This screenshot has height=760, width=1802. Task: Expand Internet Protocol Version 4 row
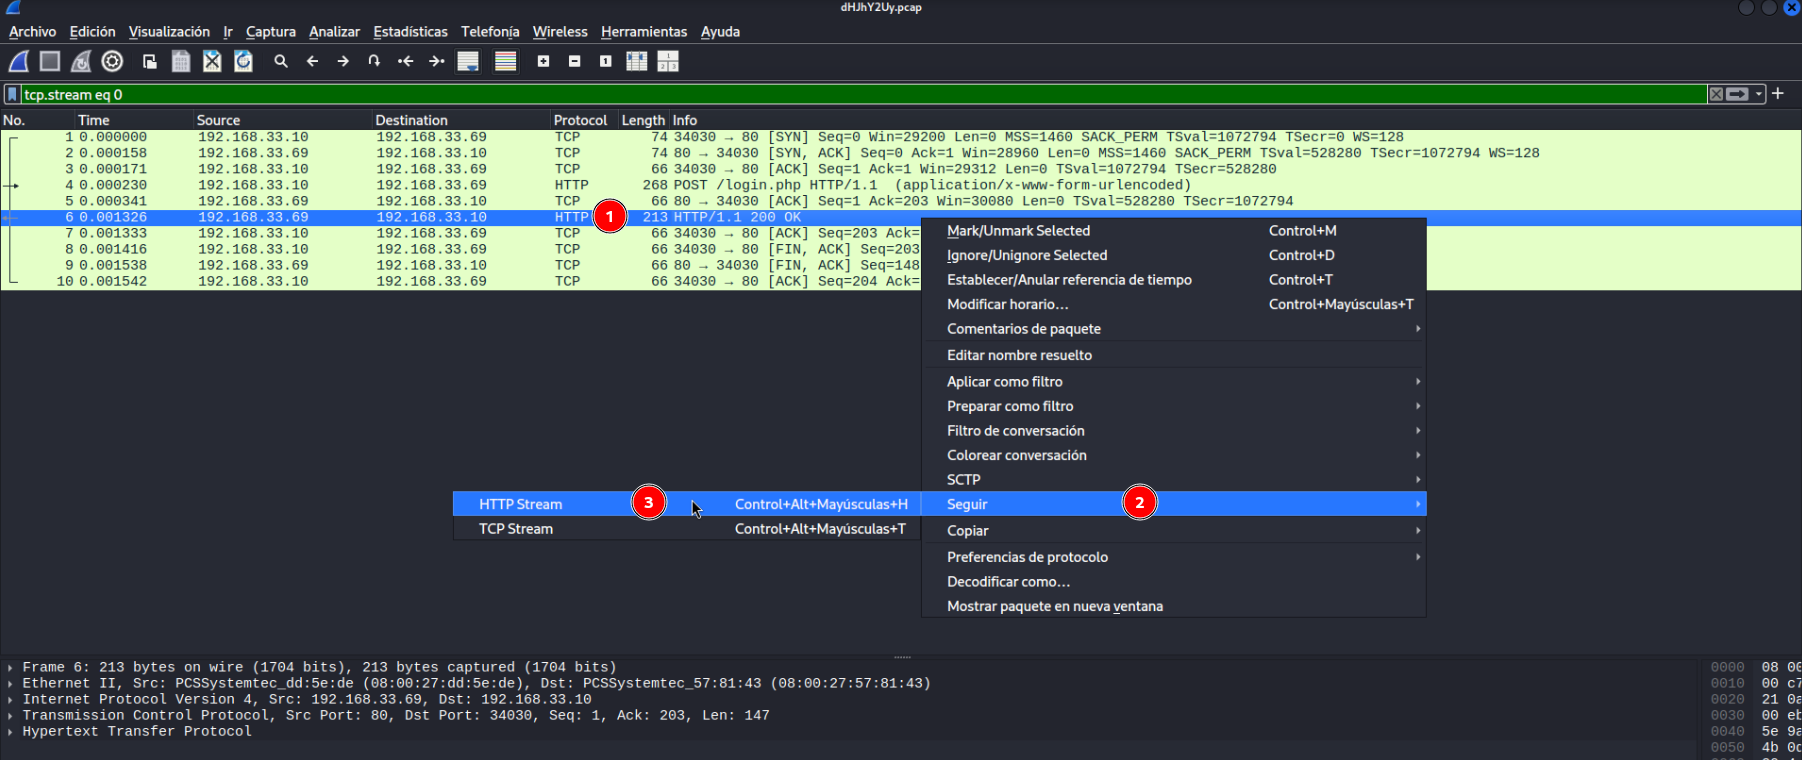[x=10, y=699]
